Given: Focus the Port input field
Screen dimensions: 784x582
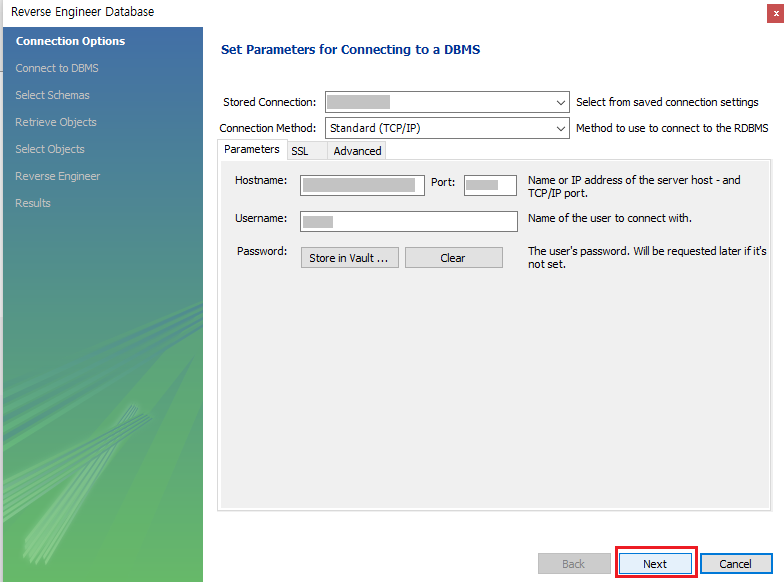Looking at the screenshot, I should tap(490, 185).
